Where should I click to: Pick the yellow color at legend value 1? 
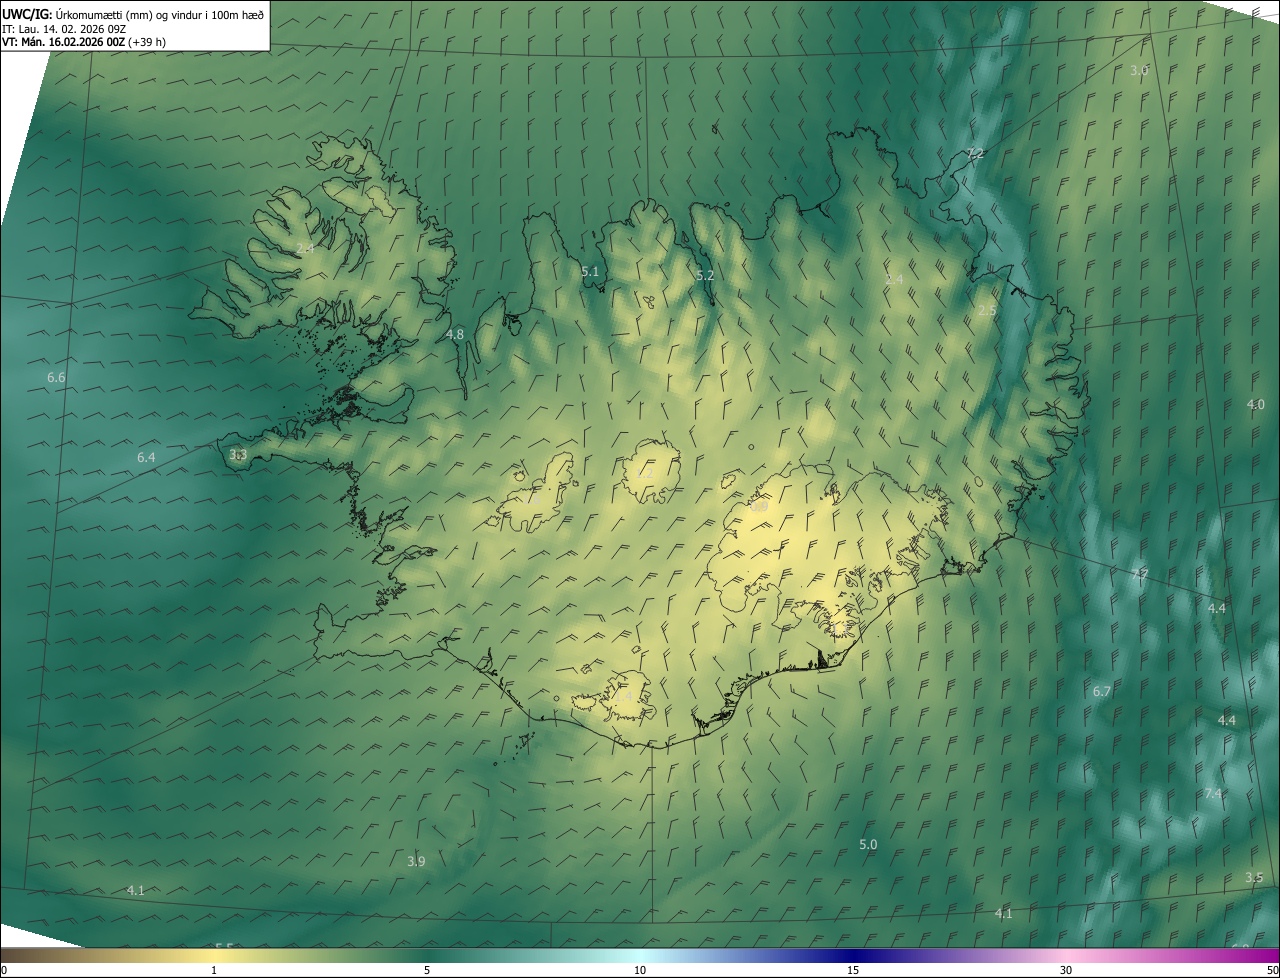click(x=214, y=955)
